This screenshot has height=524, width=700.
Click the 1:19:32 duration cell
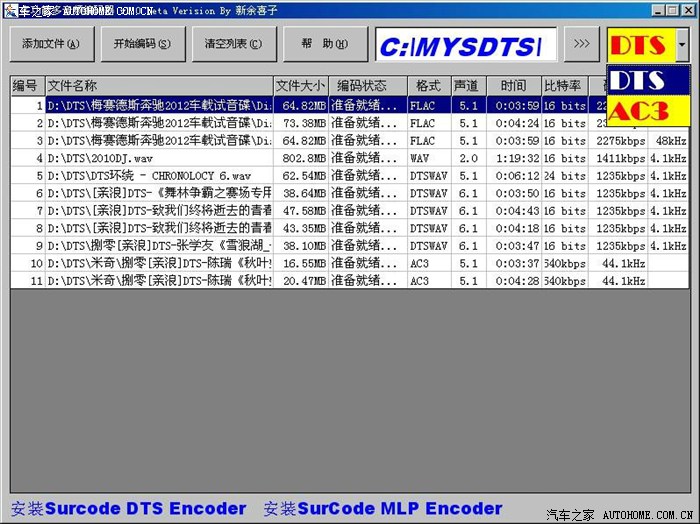point(514,158)
